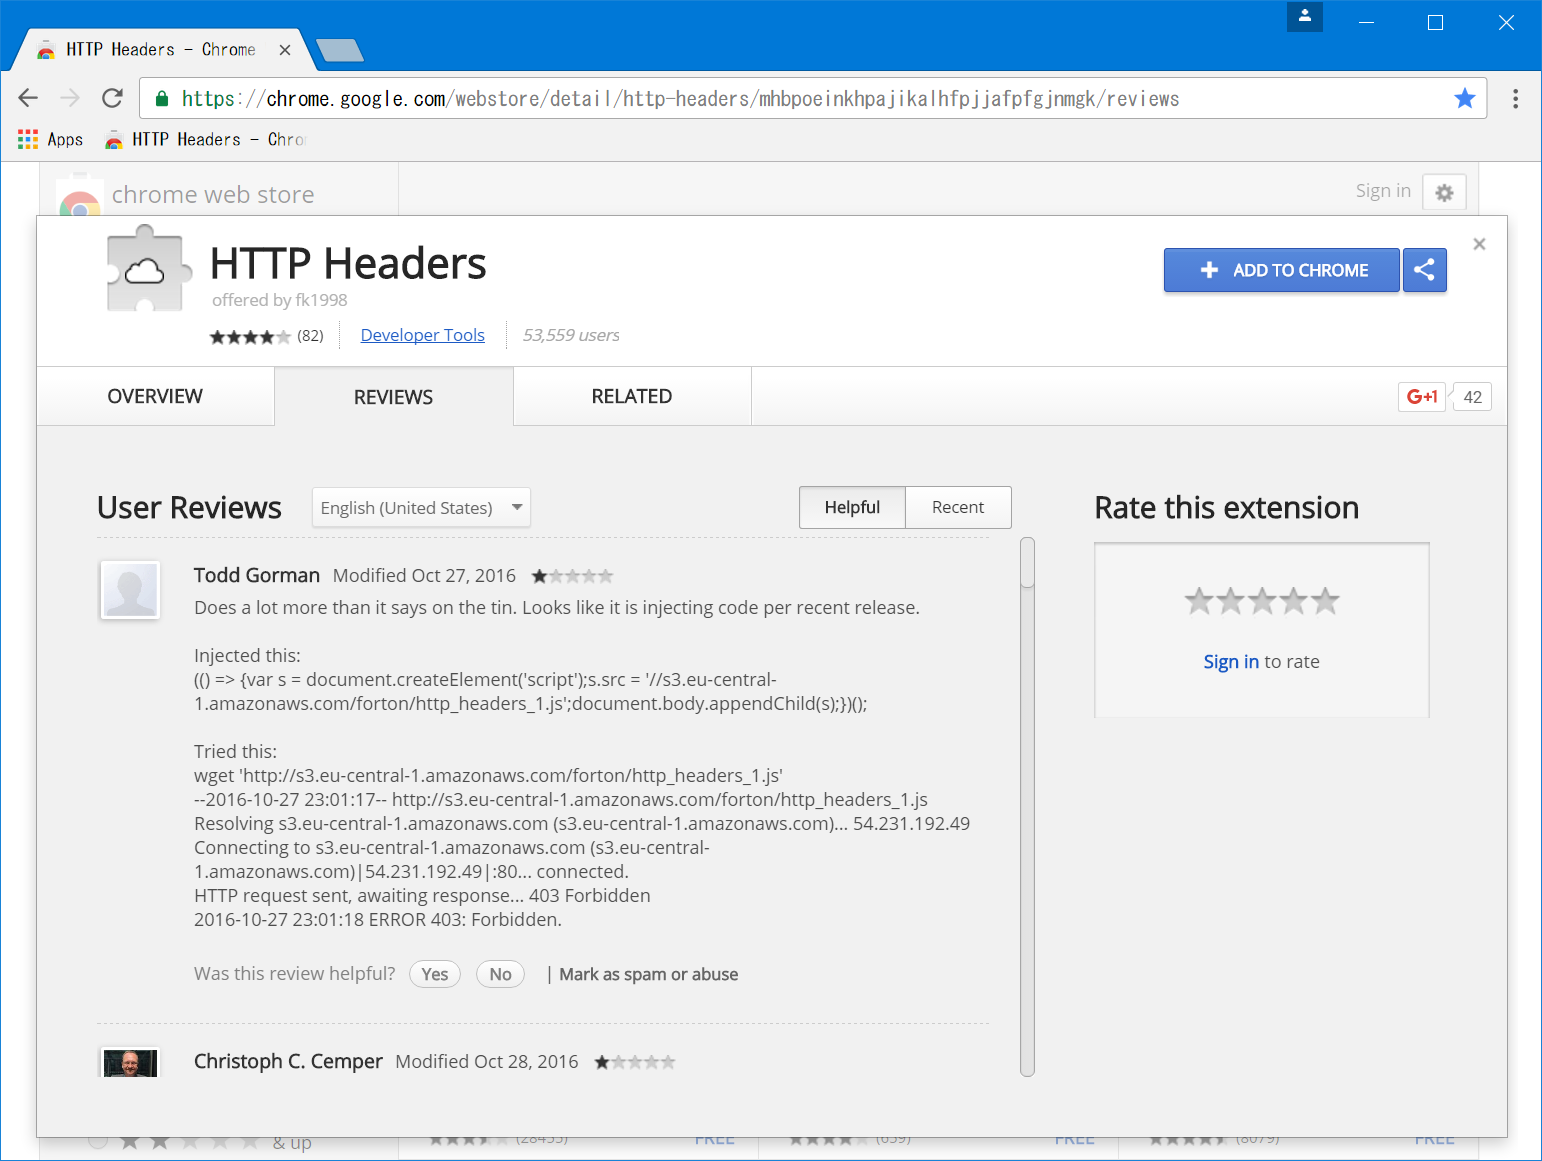
Task: Open web store settings gear
Action: pyautogui.click(x=1444, y=192)
